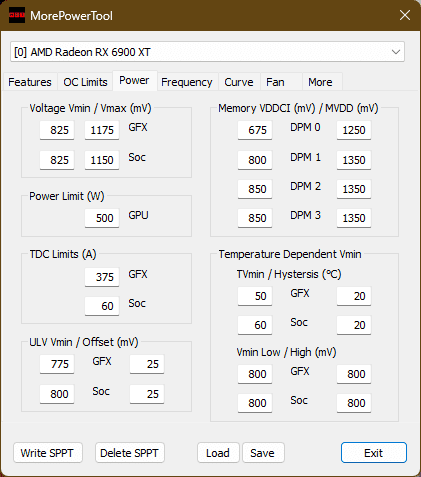Screen dimensions: 421x477
Task: Edit the DPM 3 VDDCI field 850
Action: click(x=255, y=218)
